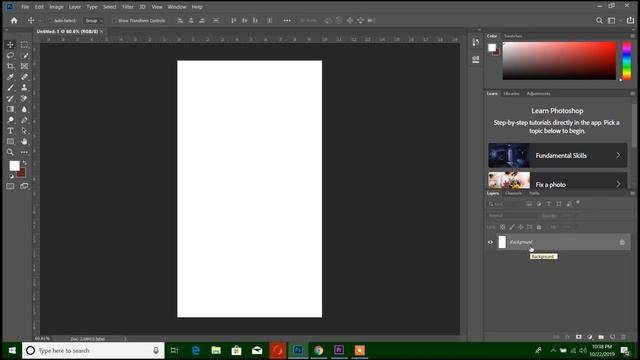Swap foreground and background colors

click(24, 163)
